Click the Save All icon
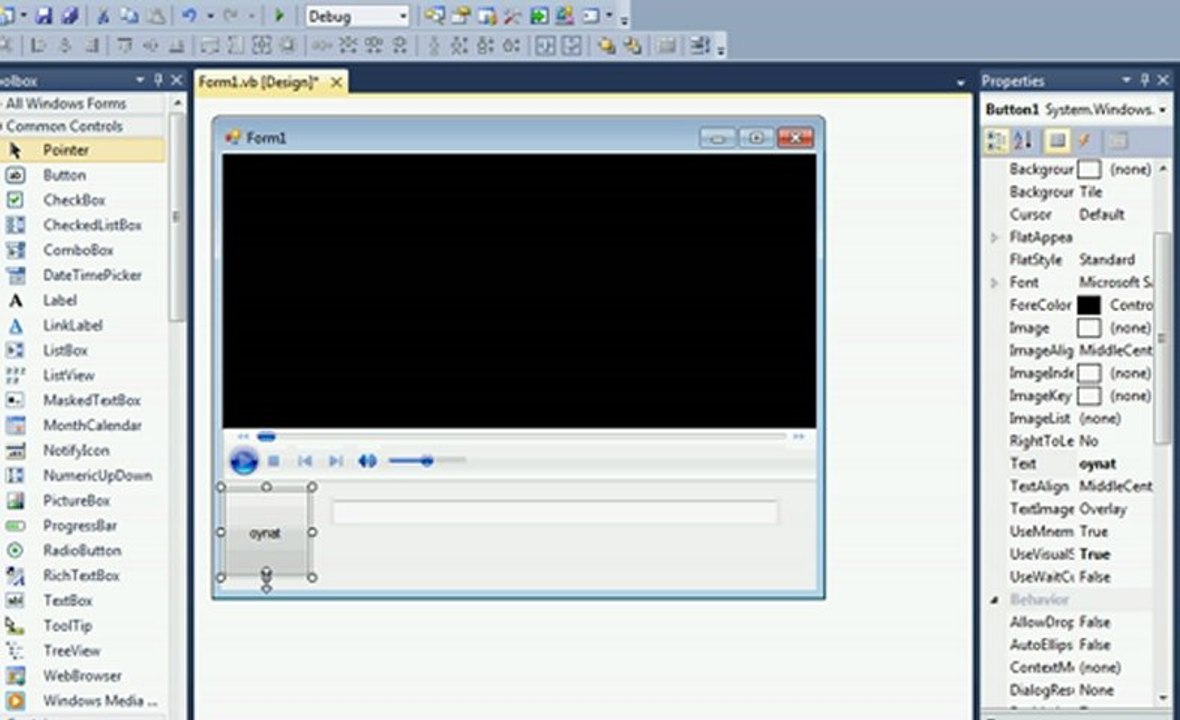Image resolution: width=1180 pixels, height=720 pixels. pos(70,15)
